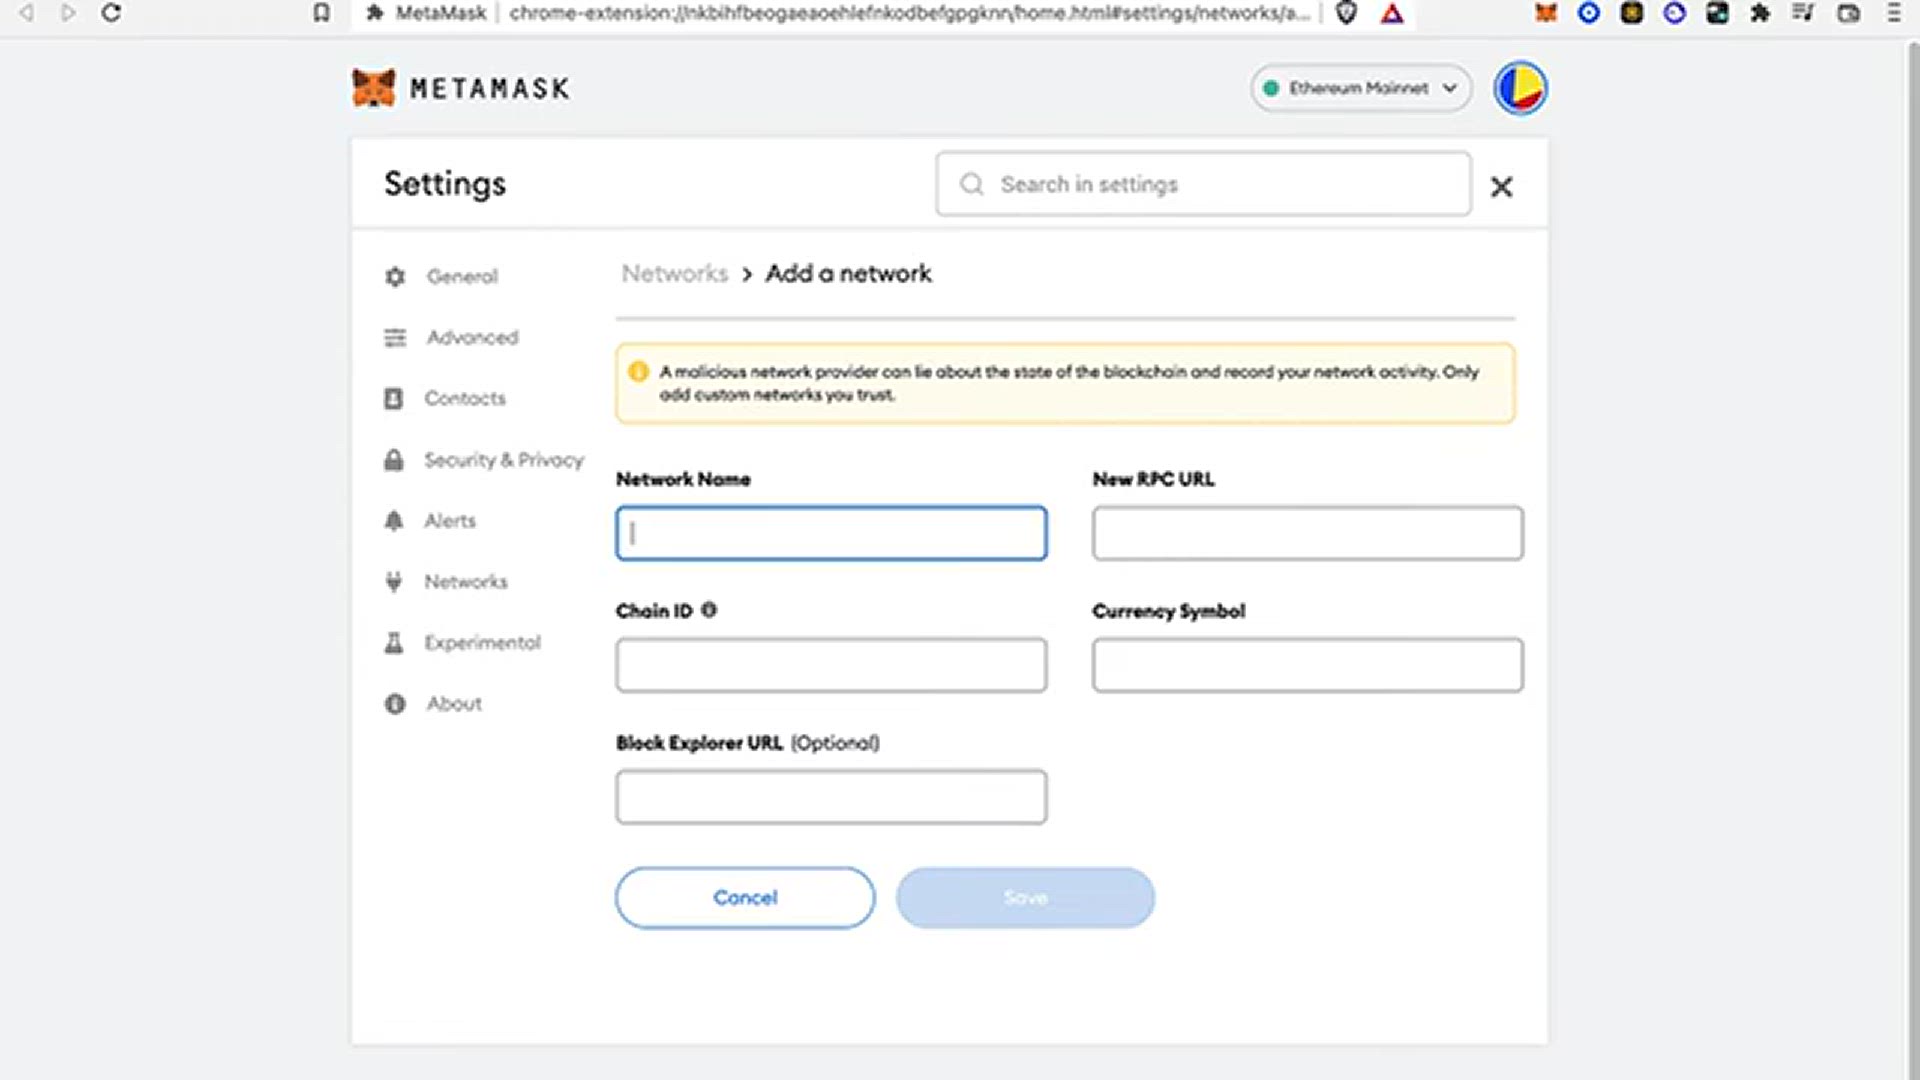Click the Chain ID info icon
The height and width of the screenshot is (1080, 1920).
pyautogui.click(x=709, y=610)
